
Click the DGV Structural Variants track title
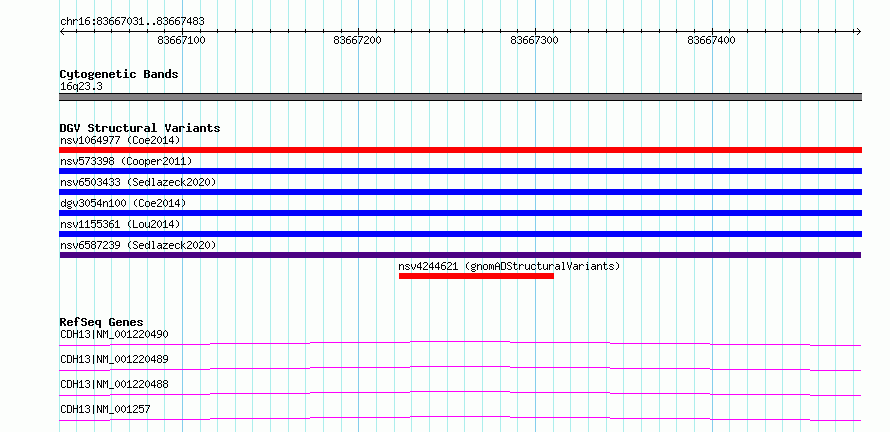click(140, 128)
